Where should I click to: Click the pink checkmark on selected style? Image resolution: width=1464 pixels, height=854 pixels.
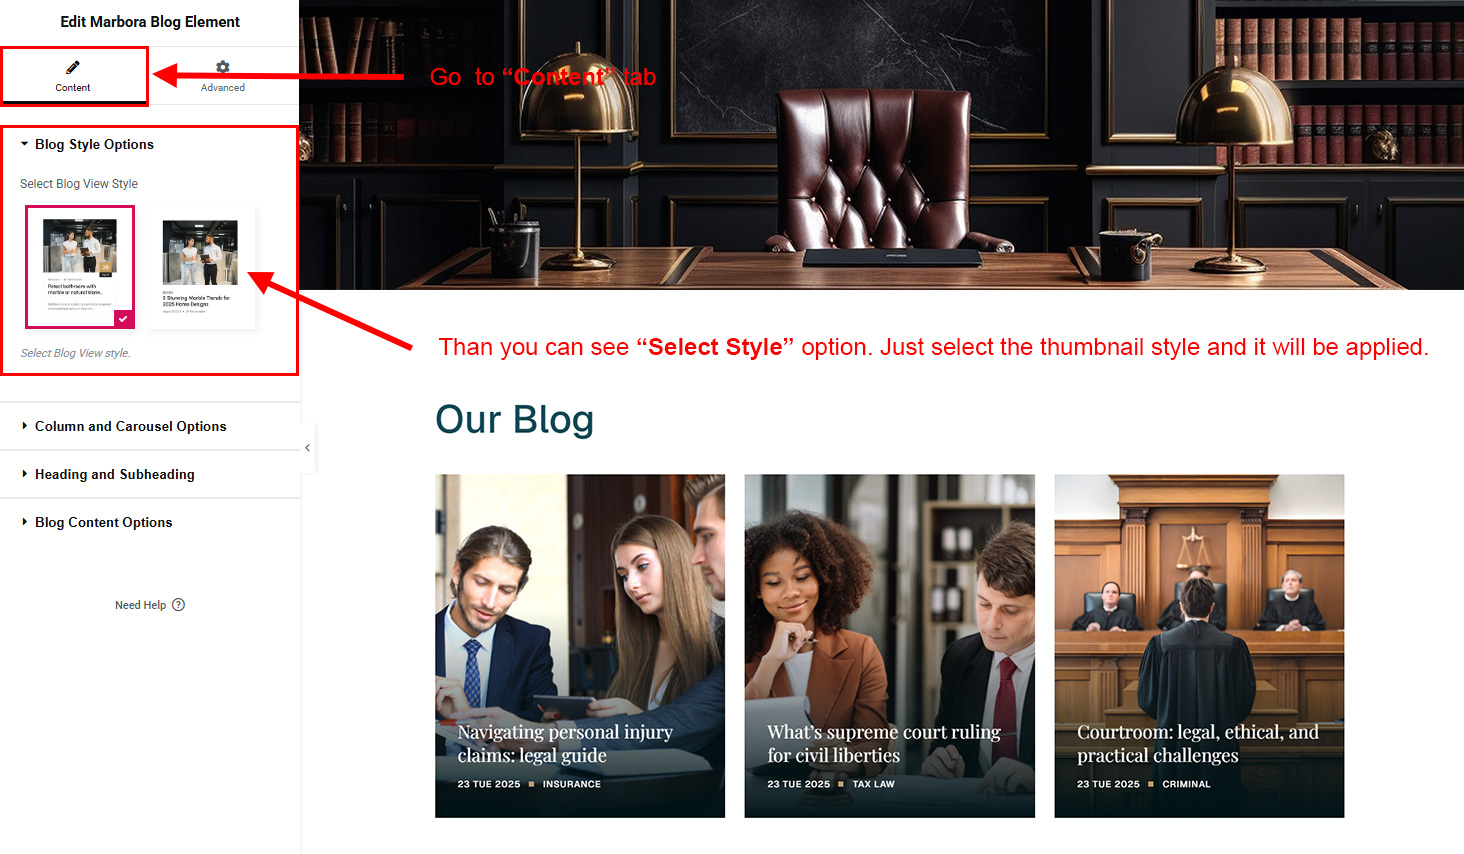[123, 319]
